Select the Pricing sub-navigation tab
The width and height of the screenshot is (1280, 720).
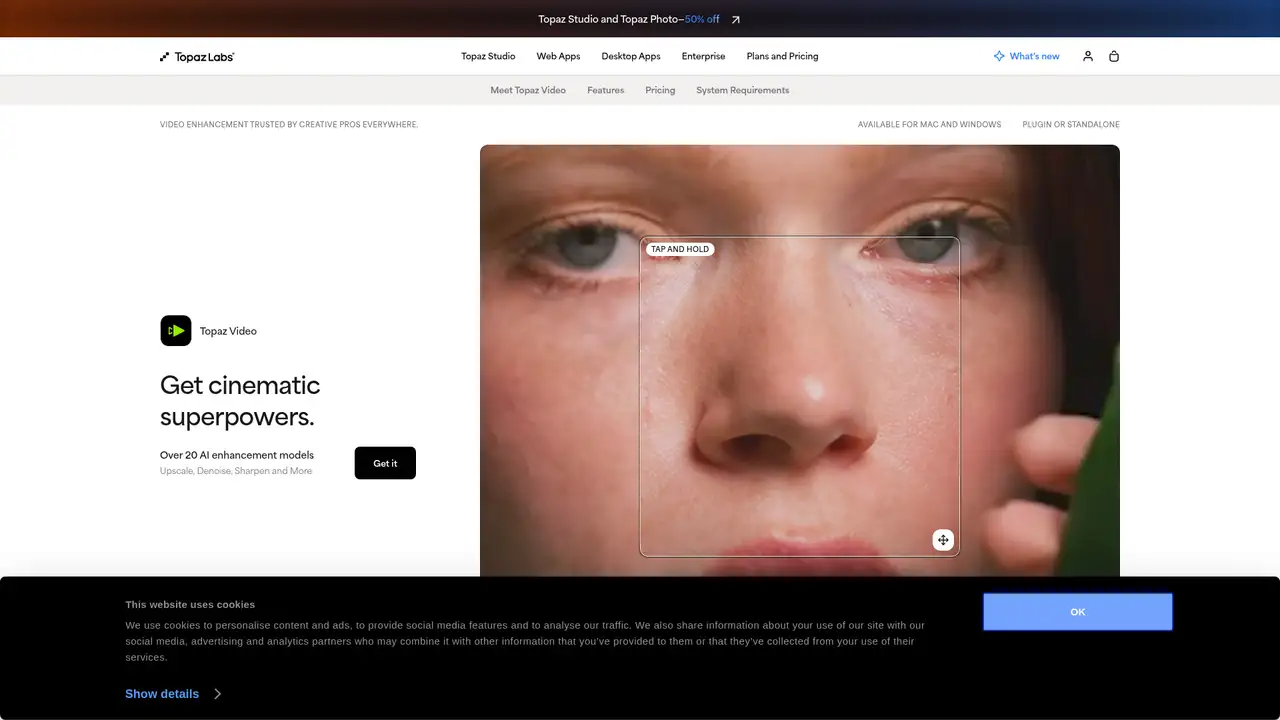[660, 90]
